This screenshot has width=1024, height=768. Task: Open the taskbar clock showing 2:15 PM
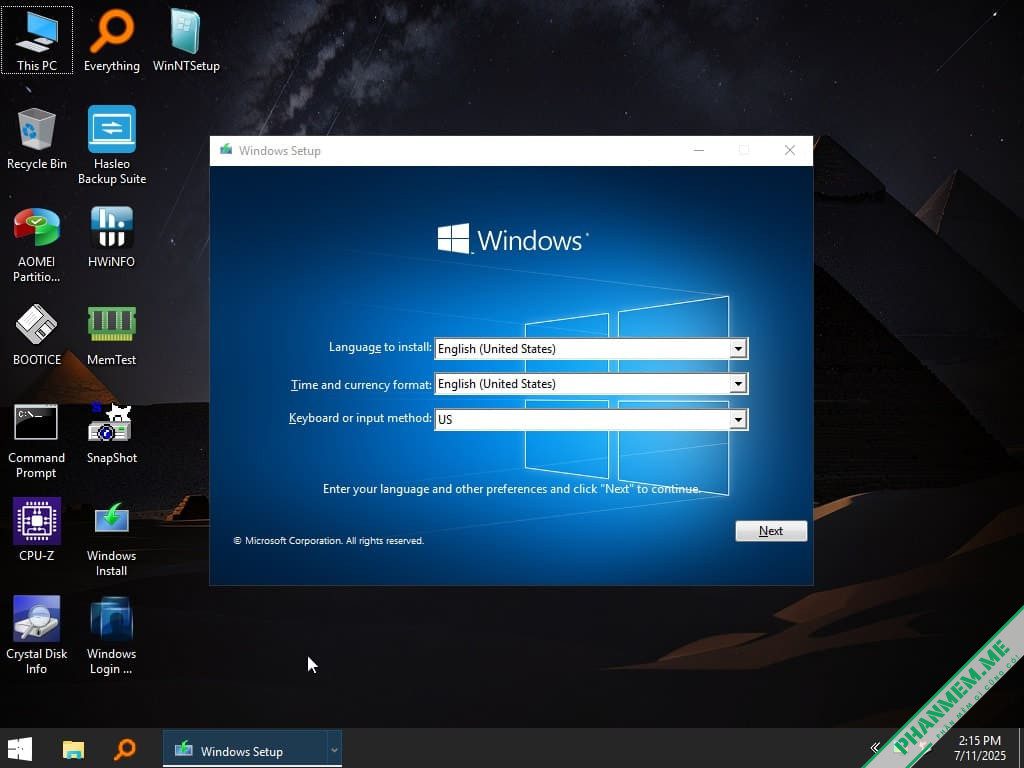tap(980, 748)
